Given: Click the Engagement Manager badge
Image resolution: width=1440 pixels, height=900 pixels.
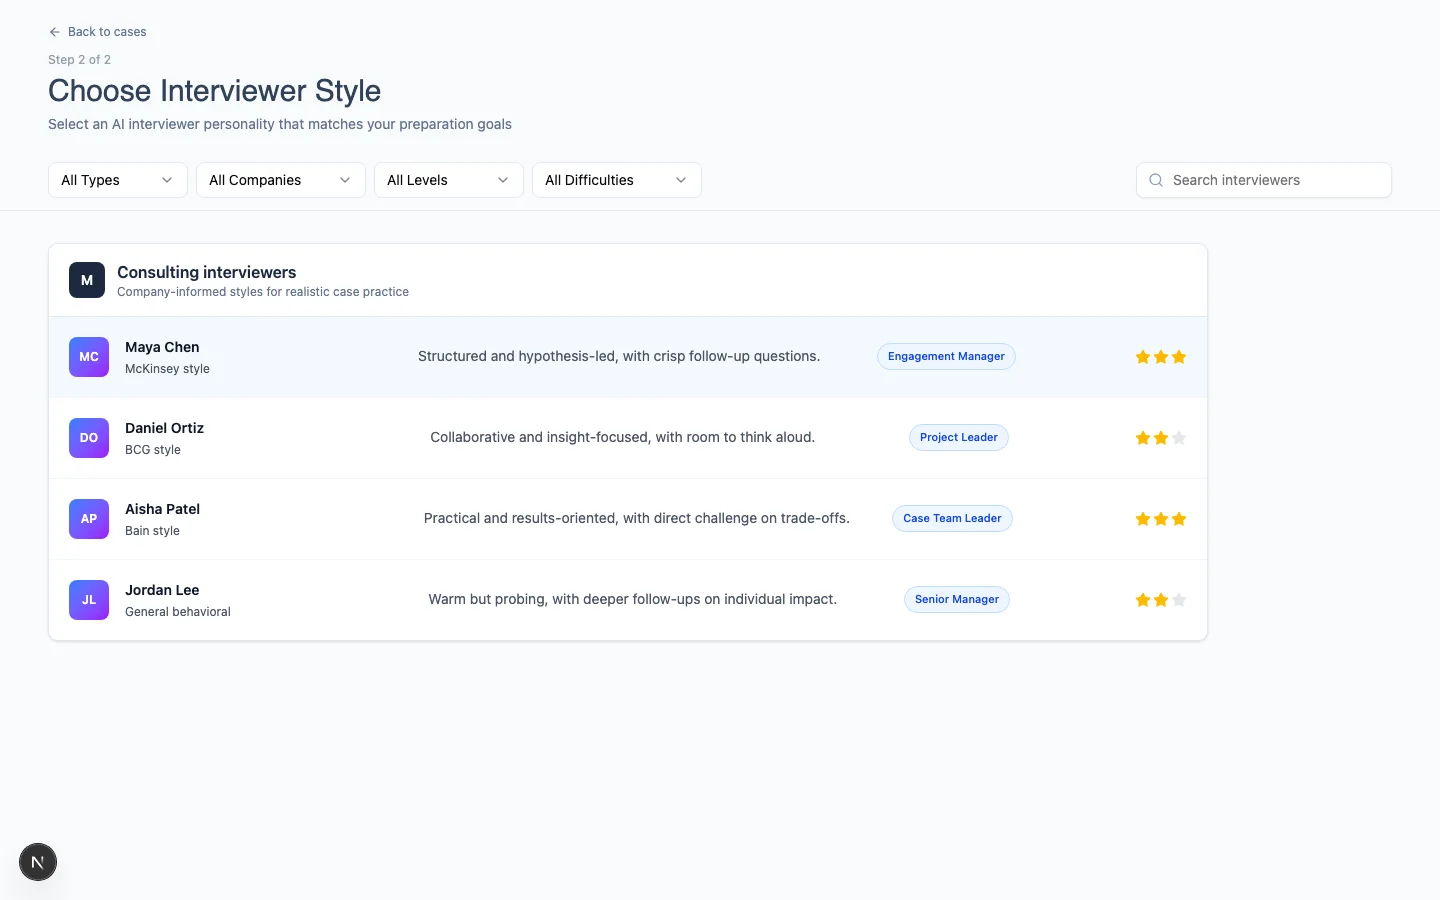Looking at the screenshot, I should tap(946, 357).
